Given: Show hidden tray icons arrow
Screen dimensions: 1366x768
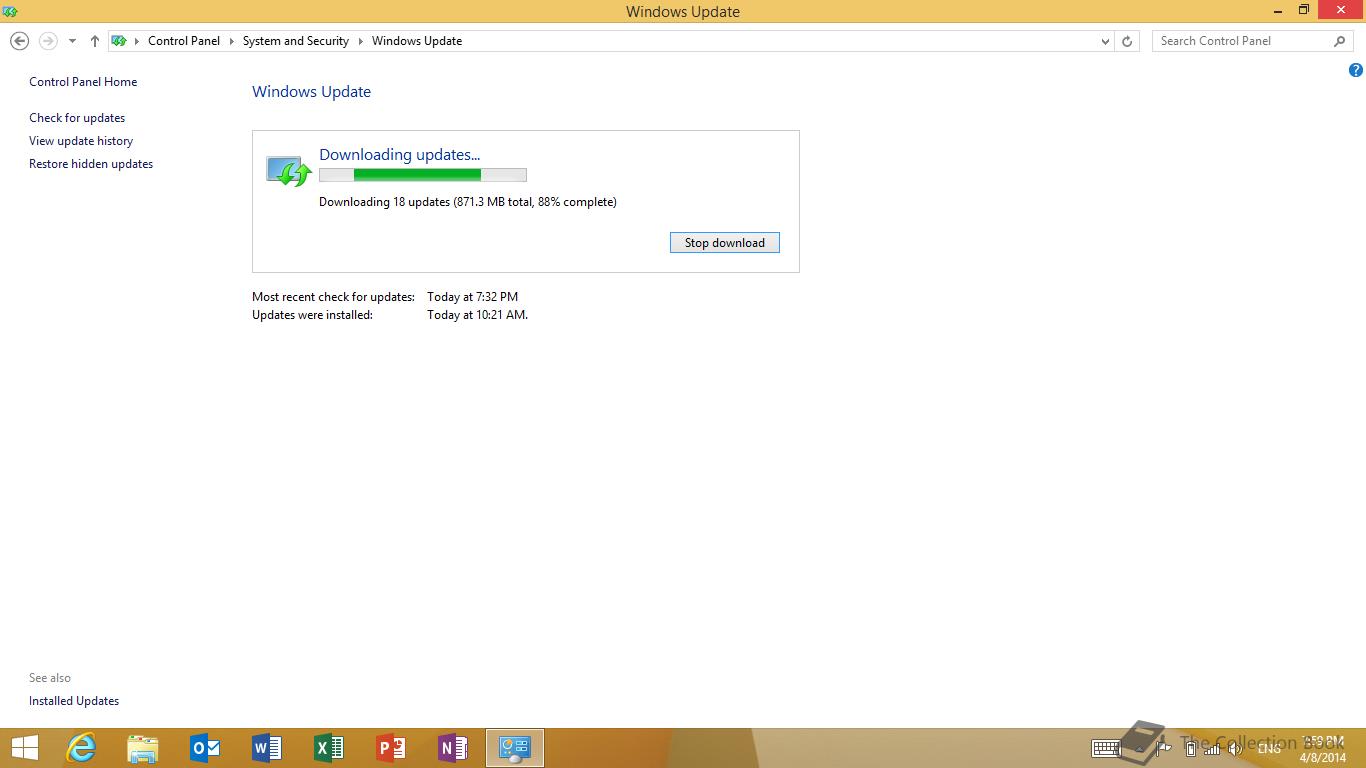Looking at the screenshot, I should (1142, 748).
